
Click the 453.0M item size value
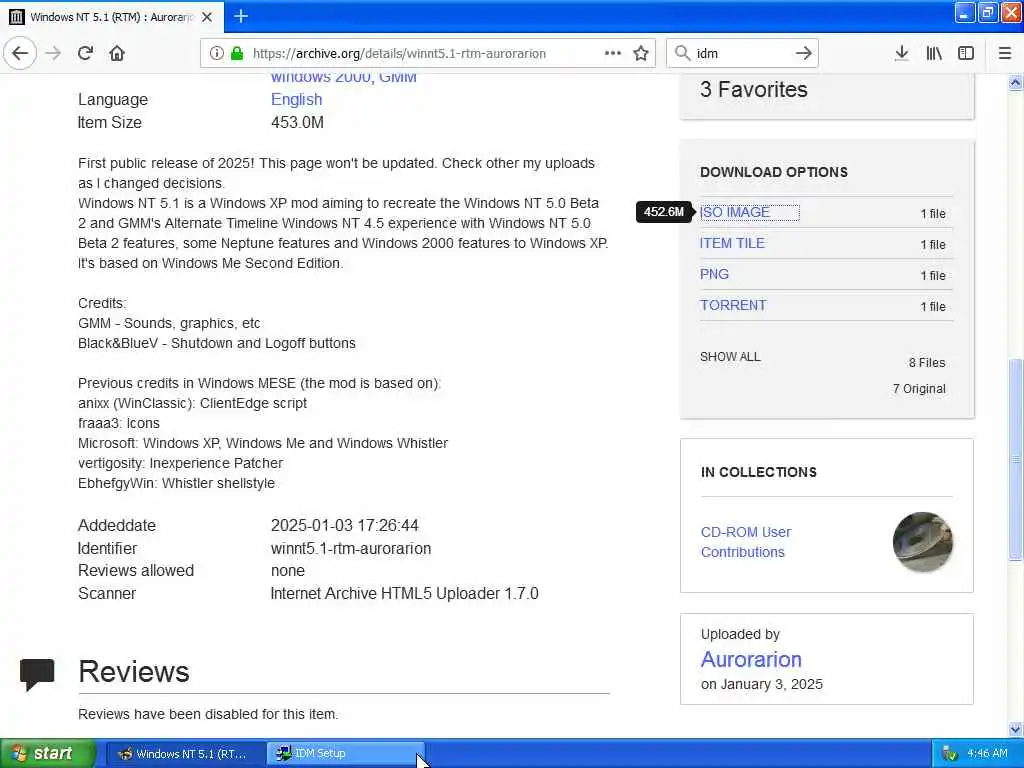297,123
